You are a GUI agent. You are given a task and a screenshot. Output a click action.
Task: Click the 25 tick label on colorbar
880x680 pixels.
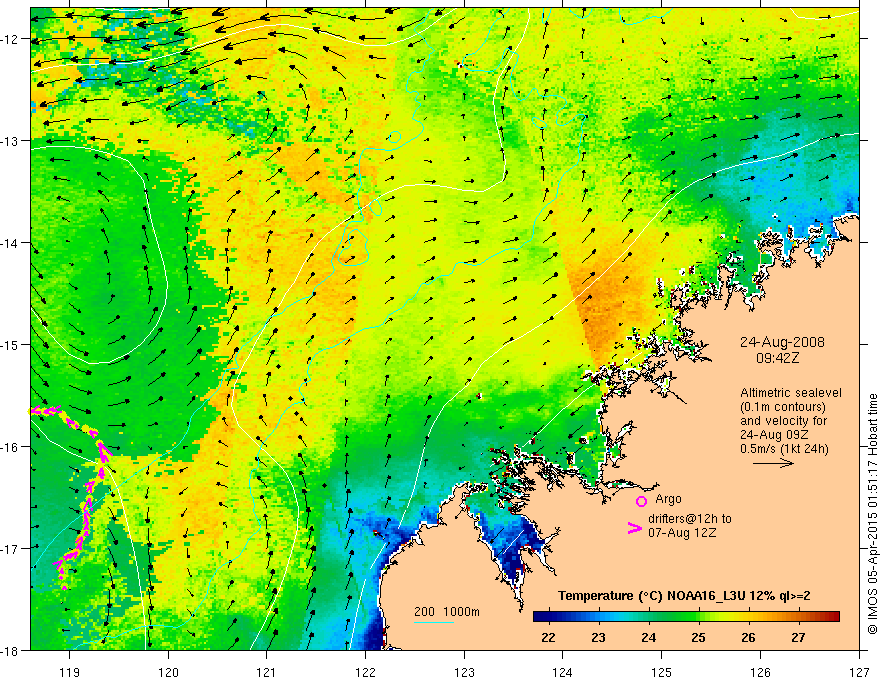[699, 637]
